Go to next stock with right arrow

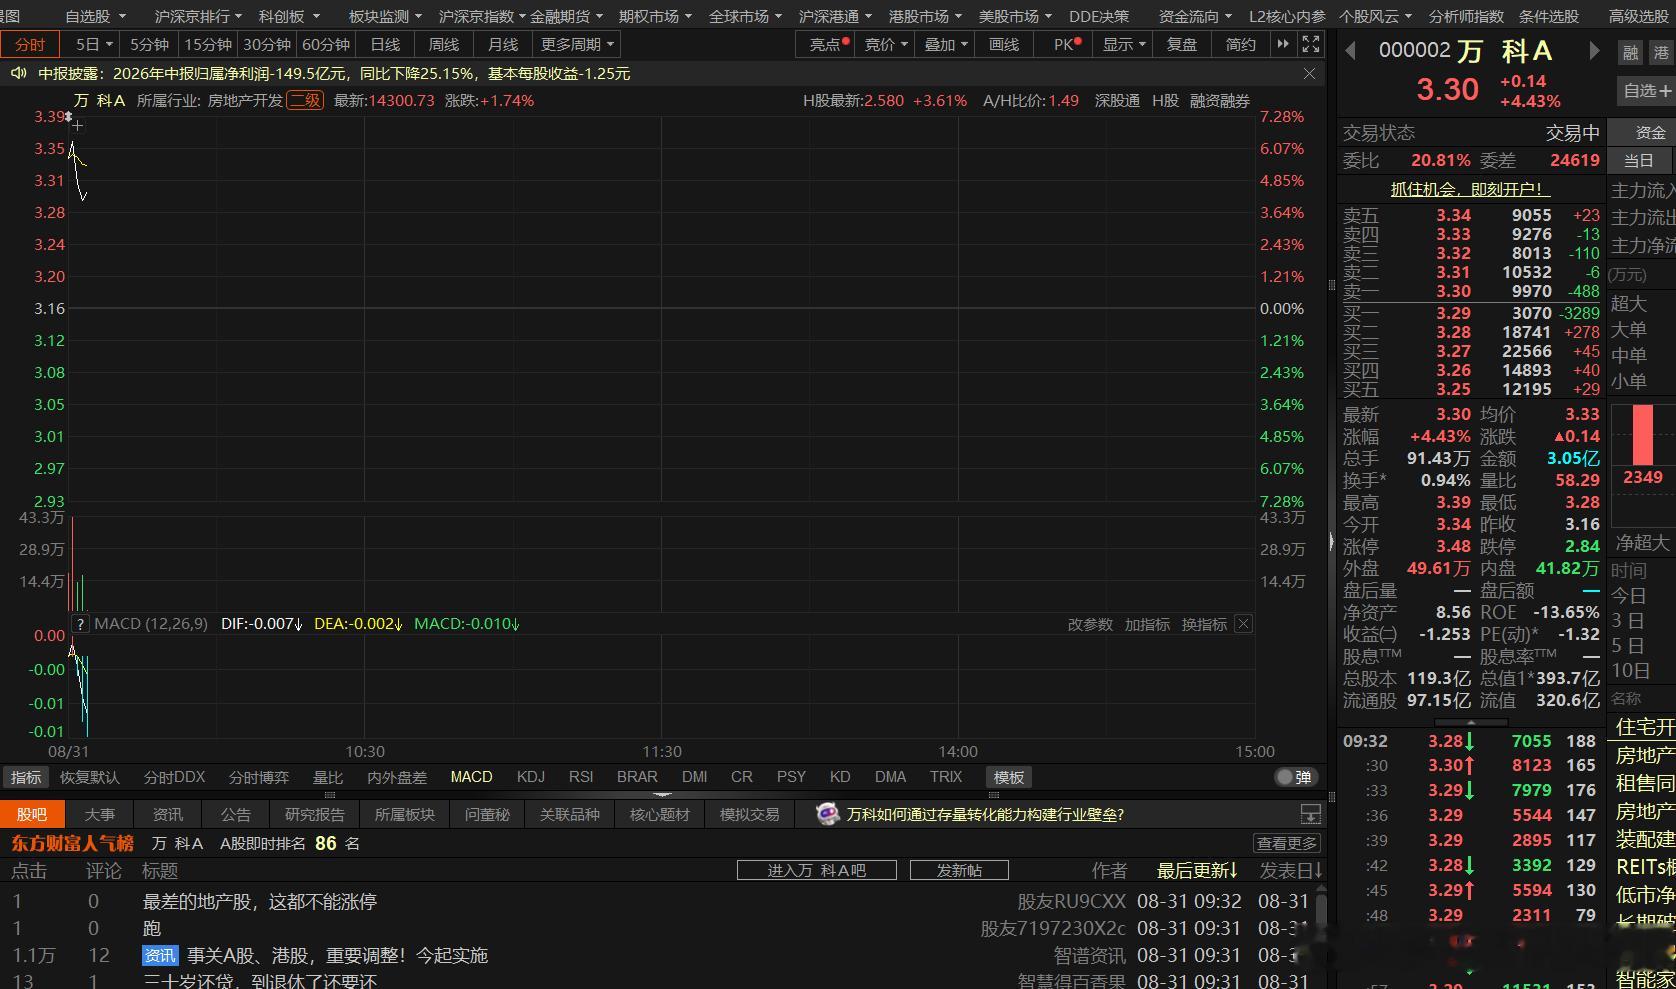pyautogui.click(x=1594, y=51)
